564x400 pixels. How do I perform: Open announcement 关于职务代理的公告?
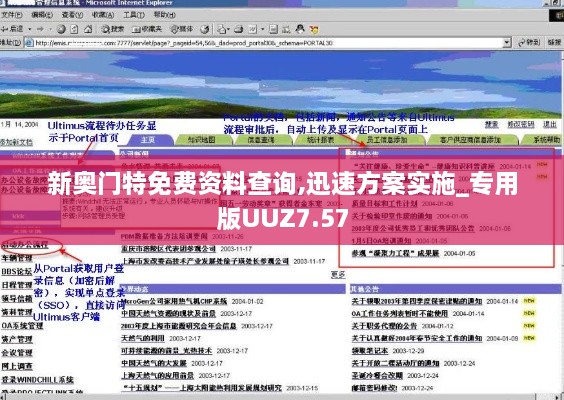tap(384, 326)
